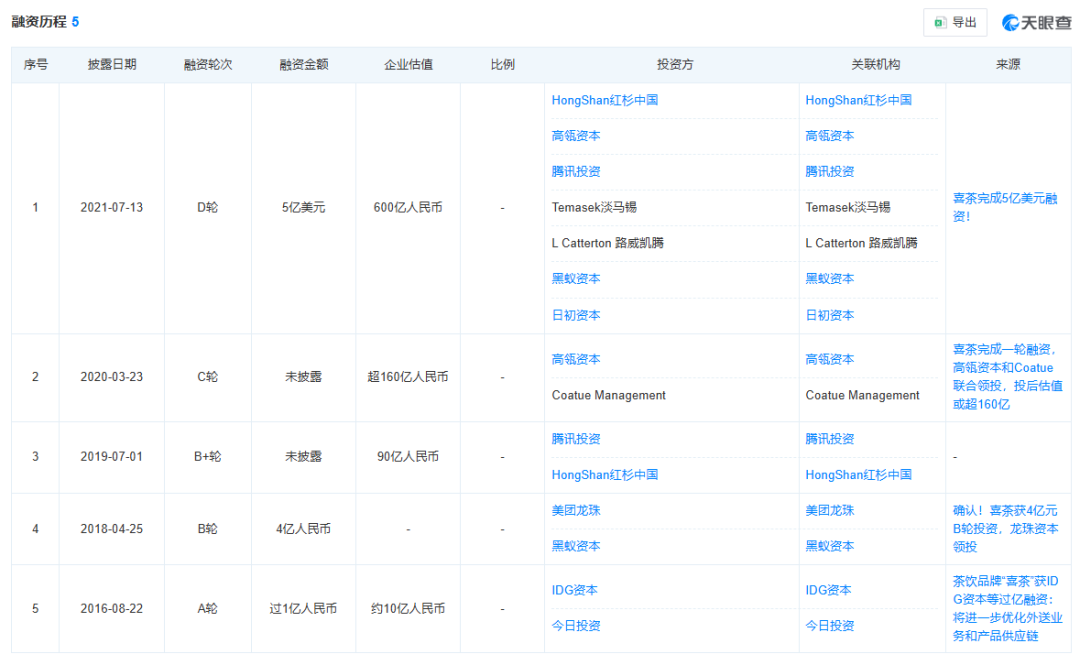Click the 超160亿人民币 valuation cell

point(408,377)
